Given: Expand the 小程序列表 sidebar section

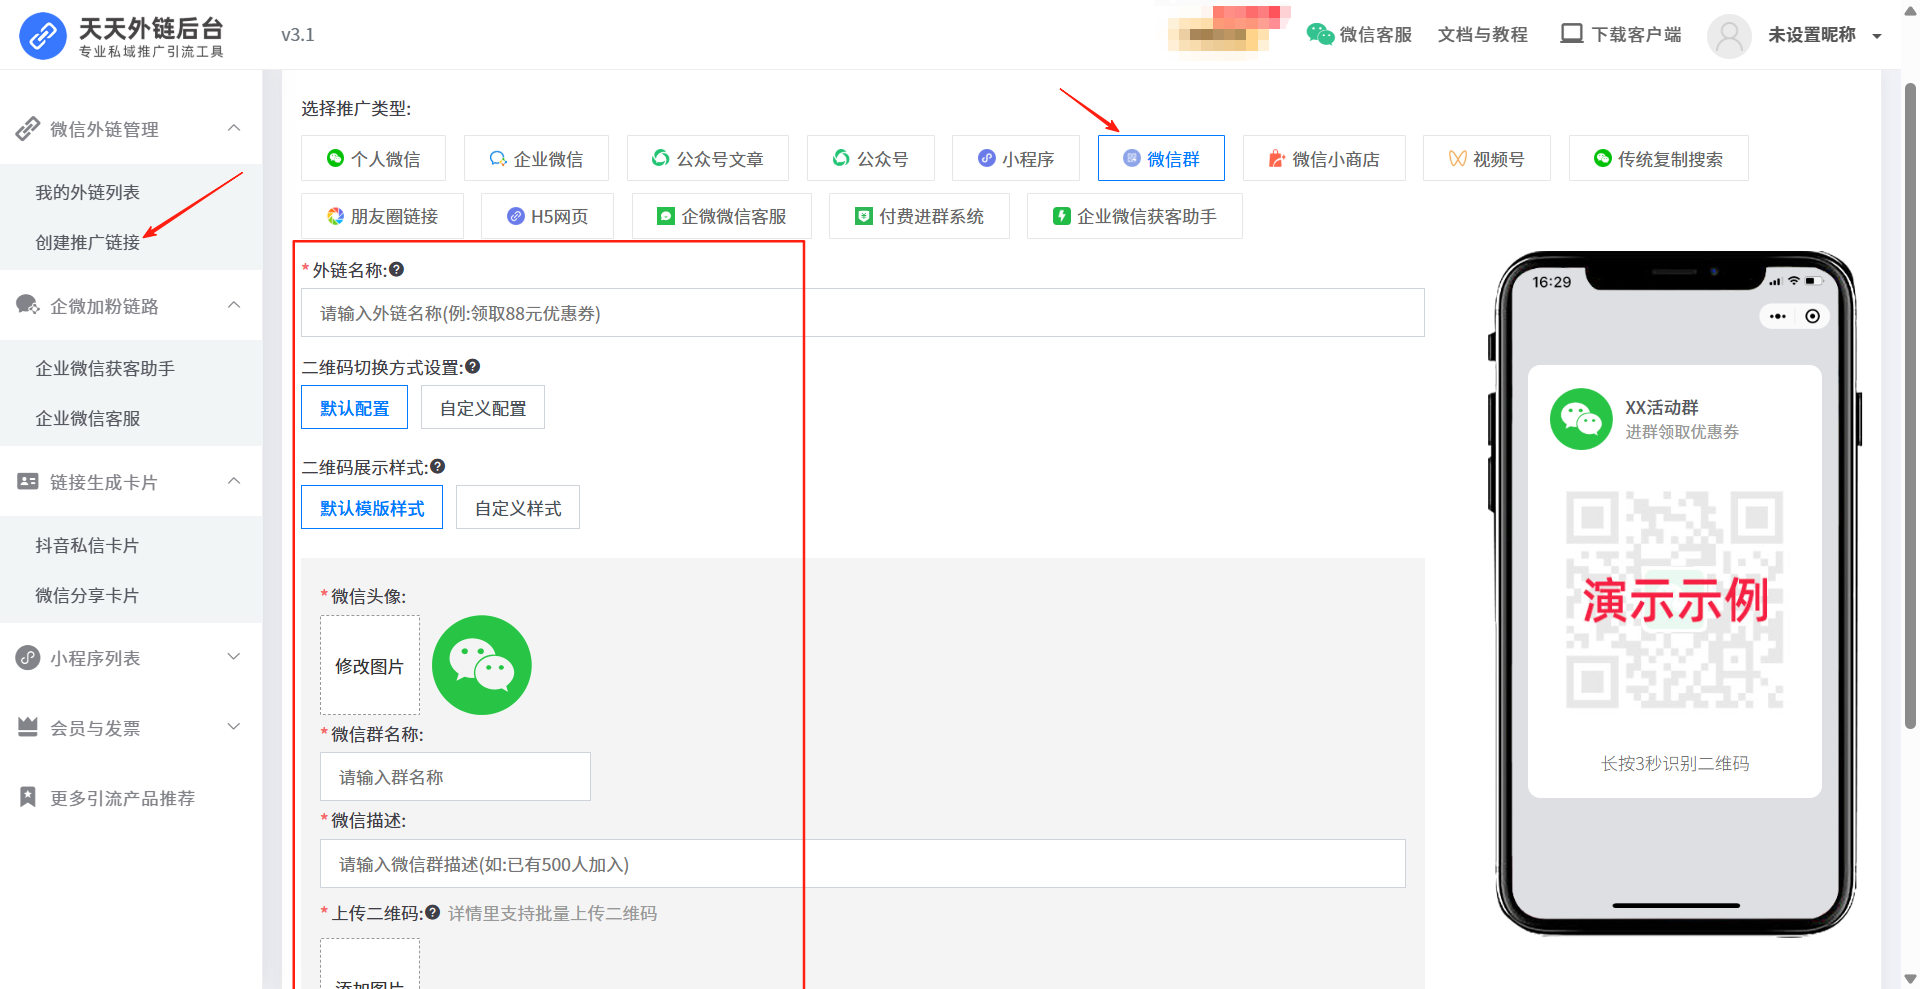Looking at the screenshot, I should click(234, 657).
